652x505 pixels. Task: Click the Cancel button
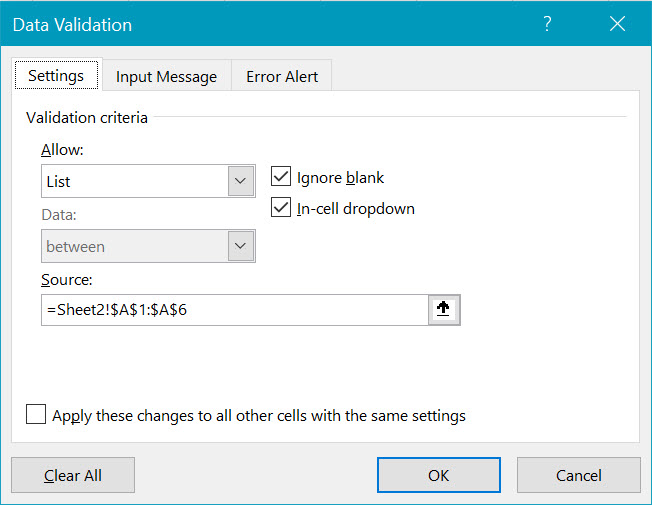[x=578, y=475]
